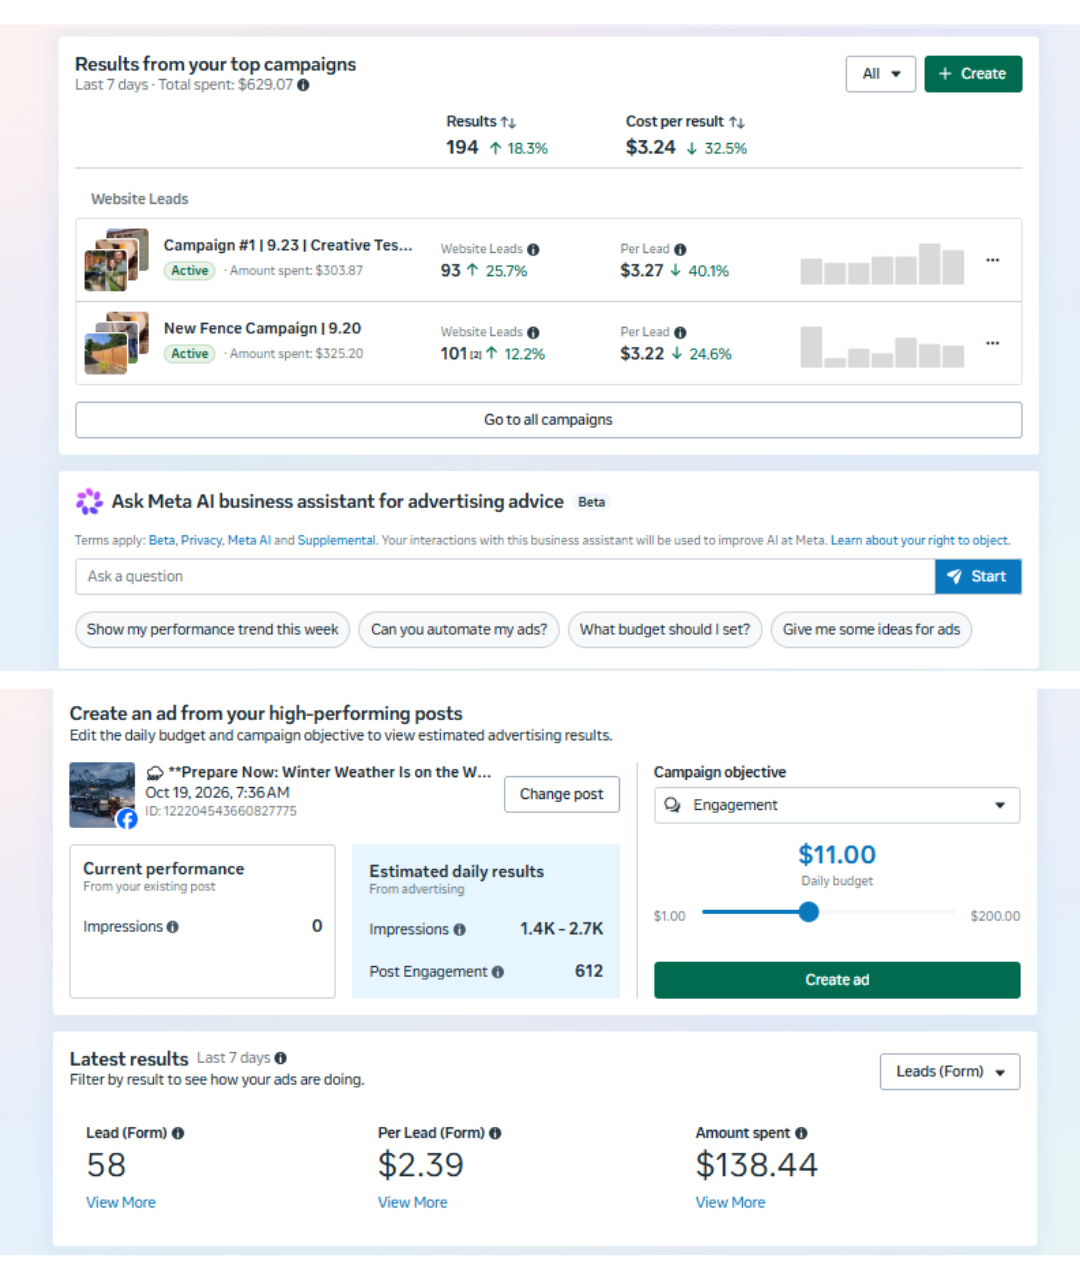The image size is (1080, 1280).
Task: Click info icon next to Total spent
Action: coord(303,85)
